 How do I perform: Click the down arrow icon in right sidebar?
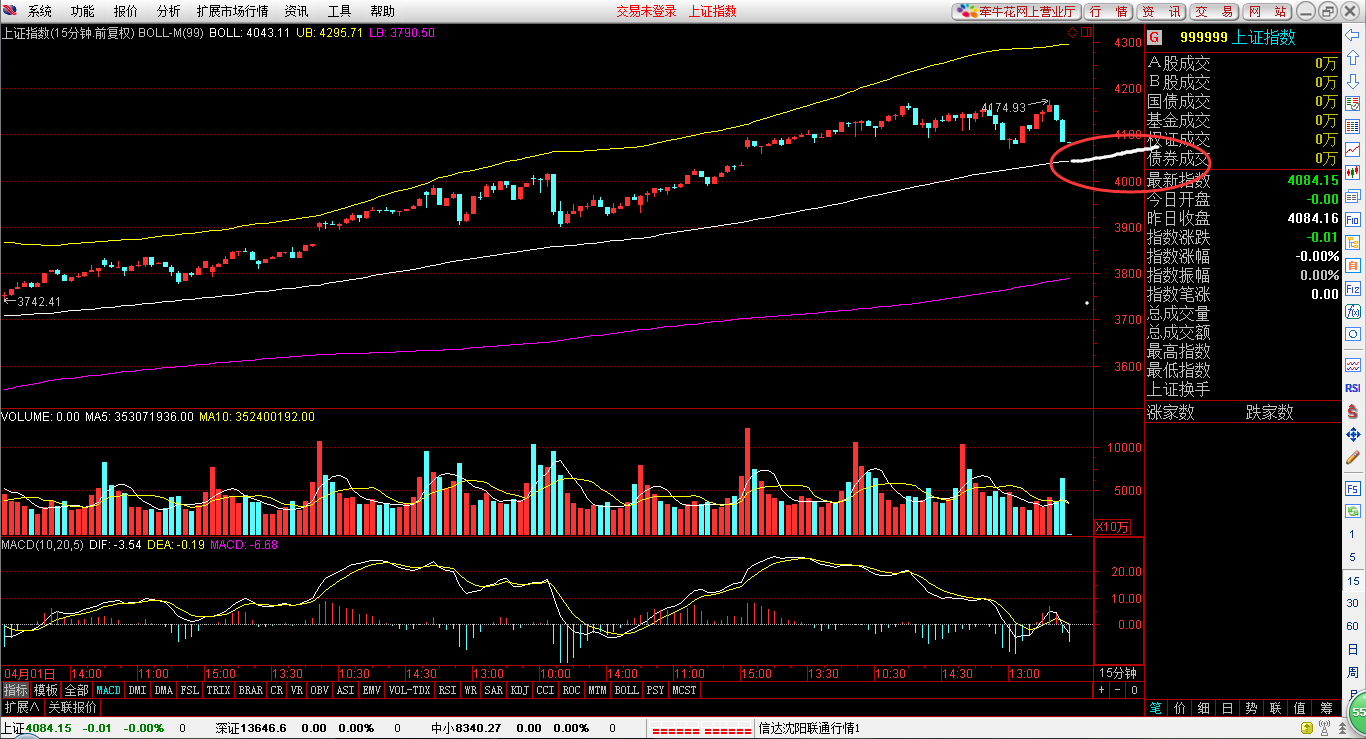1353,80
